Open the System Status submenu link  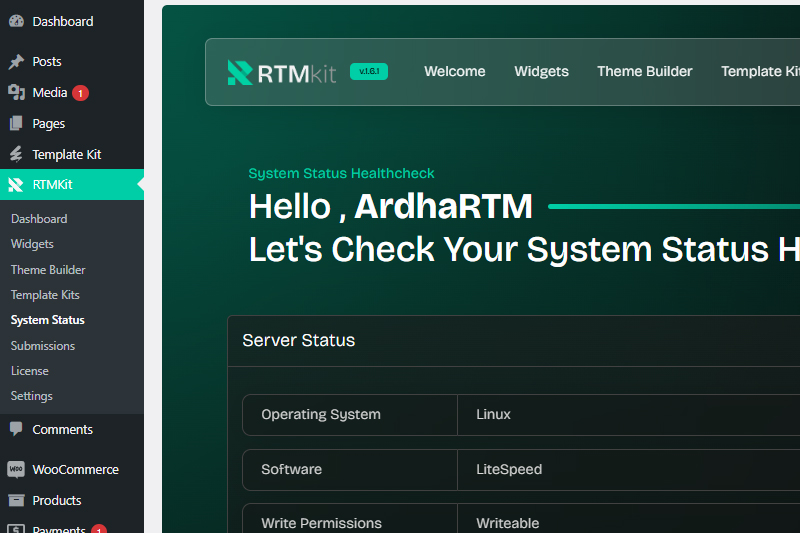[47, 320]
